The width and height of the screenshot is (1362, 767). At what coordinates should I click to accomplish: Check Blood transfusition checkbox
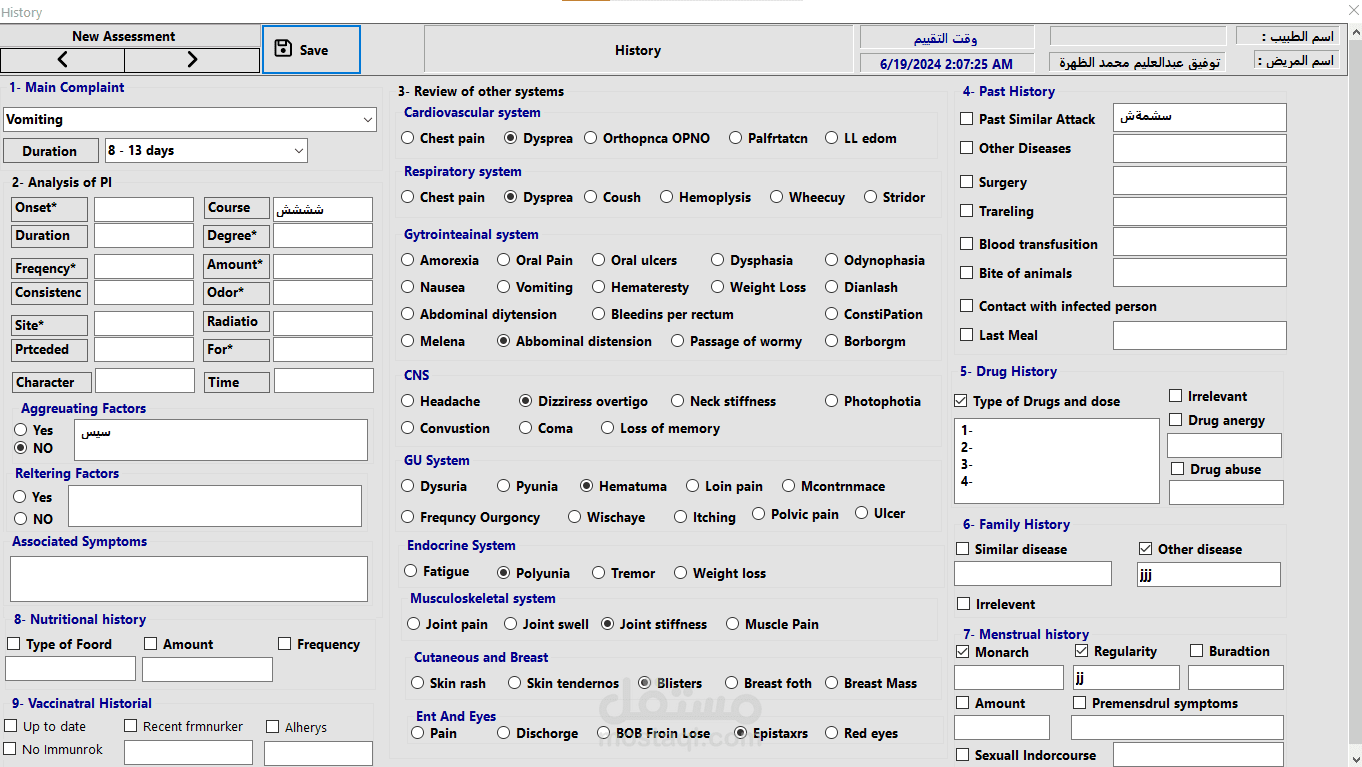click(966, 244)
